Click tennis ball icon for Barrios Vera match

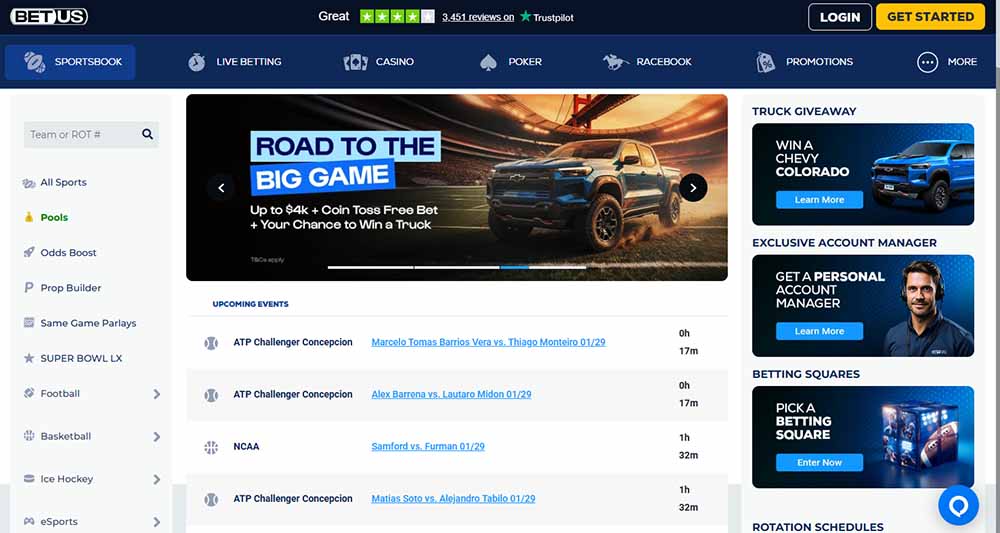click(211, 343)
